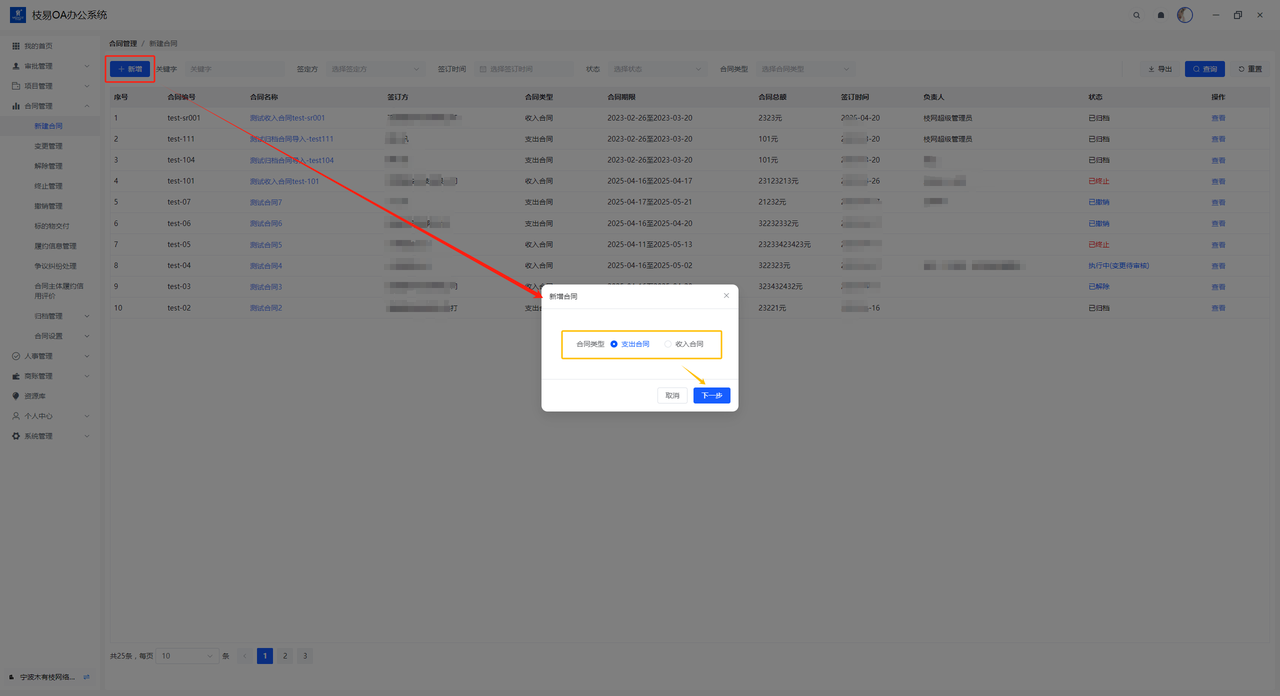Click the 关键字 keyword input field

coord(235,69)
